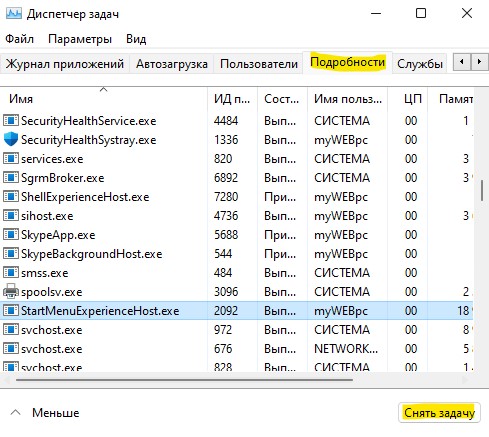Sort by the Память column header
Screen dimensions: 489x437
450,99
